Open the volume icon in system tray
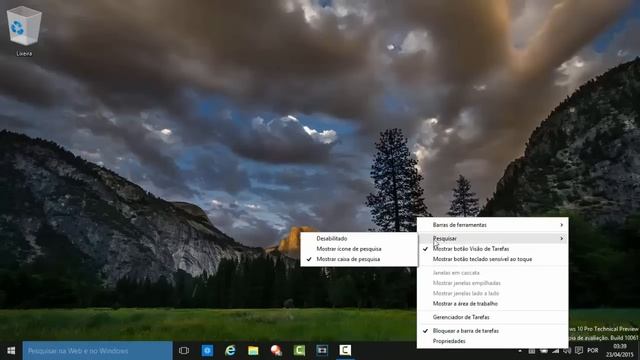 (x=567, y=351)
